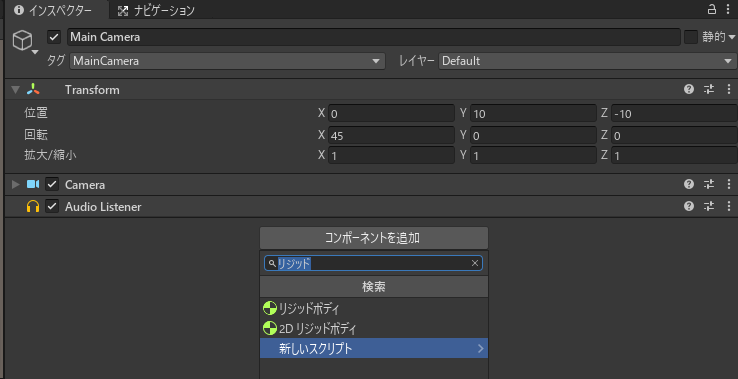The image size is (738, 379).
Task: Click the 検索 header
Action: point(374,287)
